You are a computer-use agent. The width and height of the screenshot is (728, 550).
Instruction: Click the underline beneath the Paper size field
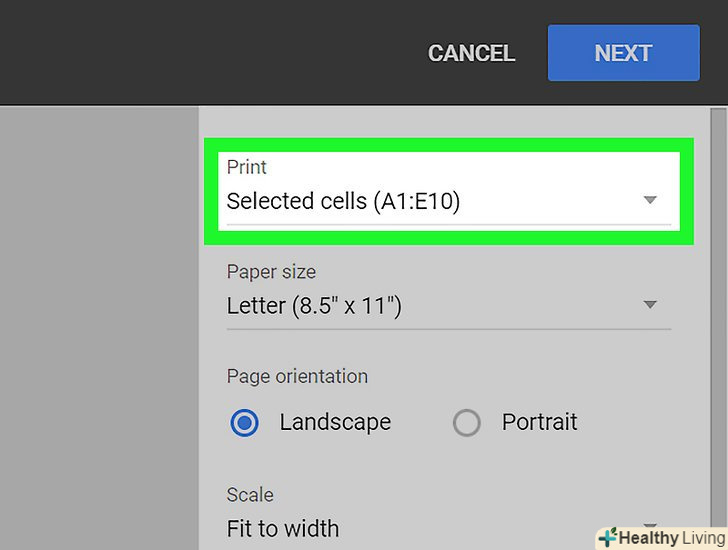click(448, 328)
